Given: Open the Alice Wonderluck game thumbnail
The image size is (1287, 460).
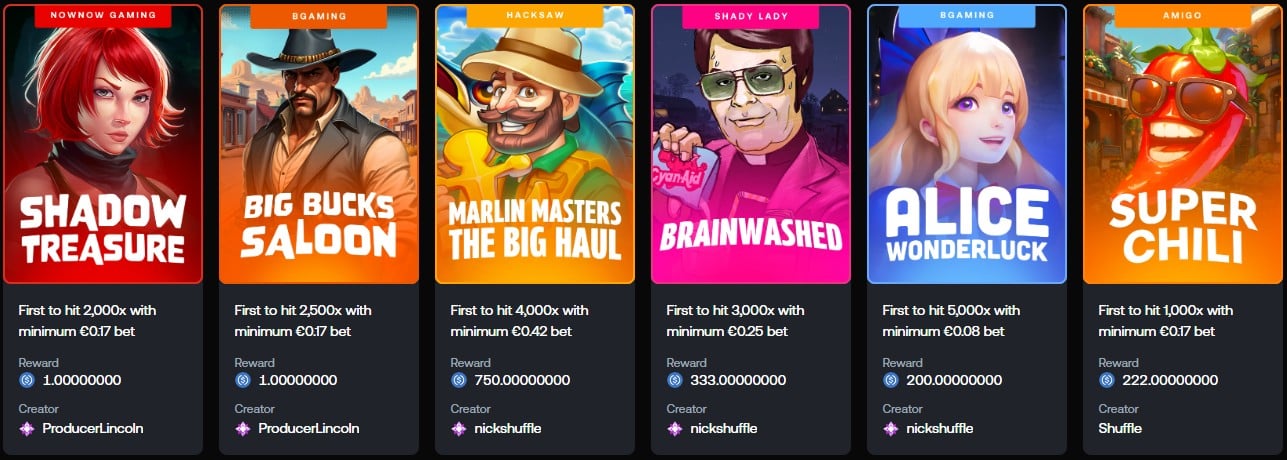Looking at the screenshot, I should tap(967, 144).
